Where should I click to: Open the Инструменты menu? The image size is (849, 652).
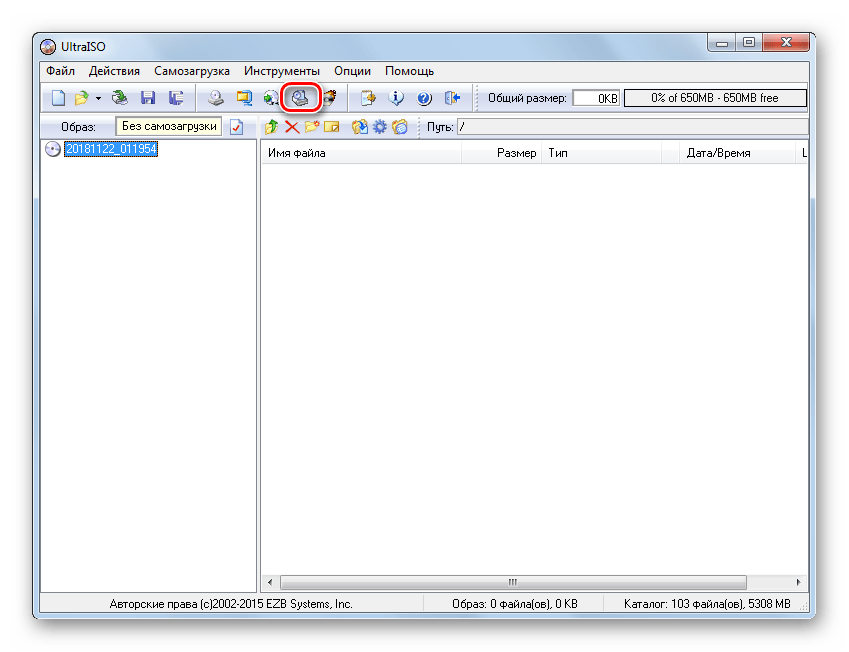coord(281,71)
